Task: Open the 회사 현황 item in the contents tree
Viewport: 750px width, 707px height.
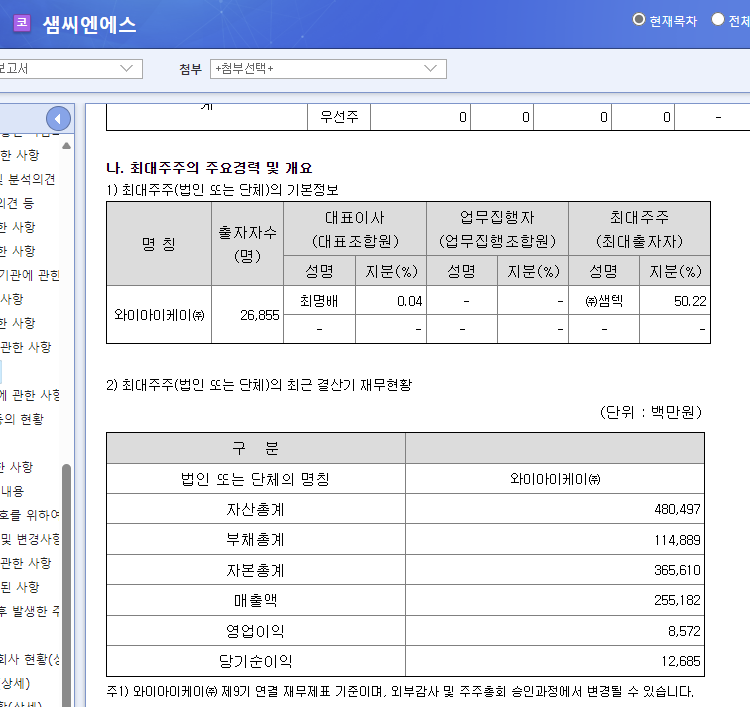Action: [30, 659]
